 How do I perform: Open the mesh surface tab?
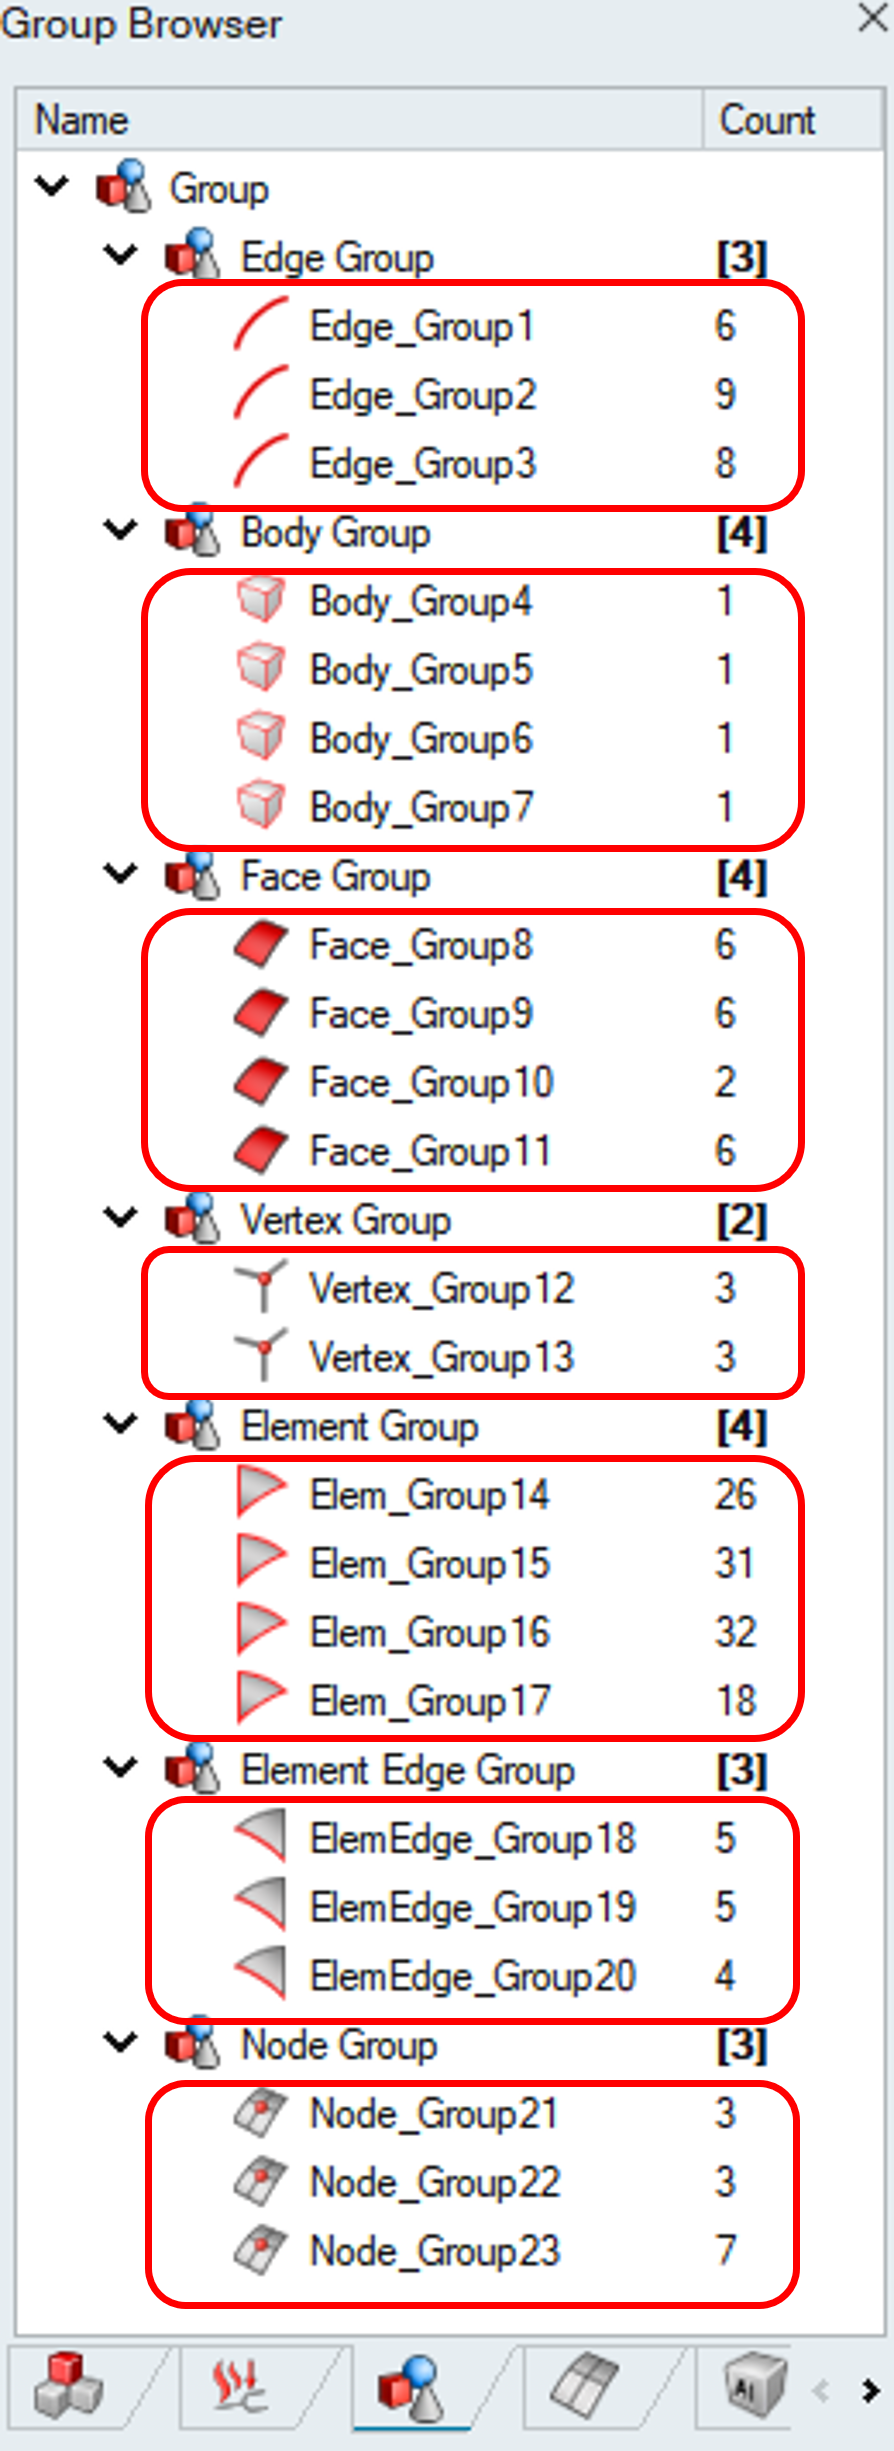586,2386
